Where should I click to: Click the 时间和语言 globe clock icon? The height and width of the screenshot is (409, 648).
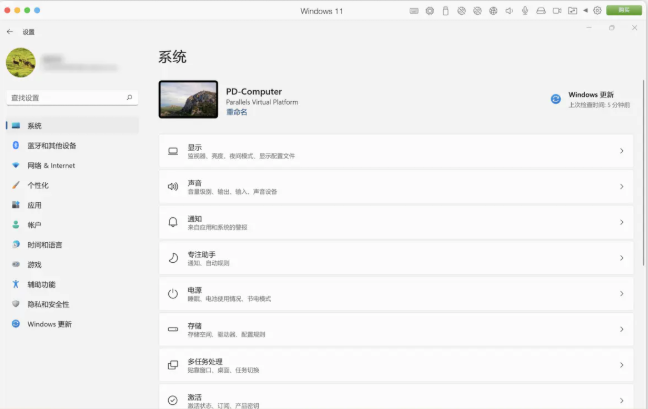pyautogui.click(x=16, y=245)
